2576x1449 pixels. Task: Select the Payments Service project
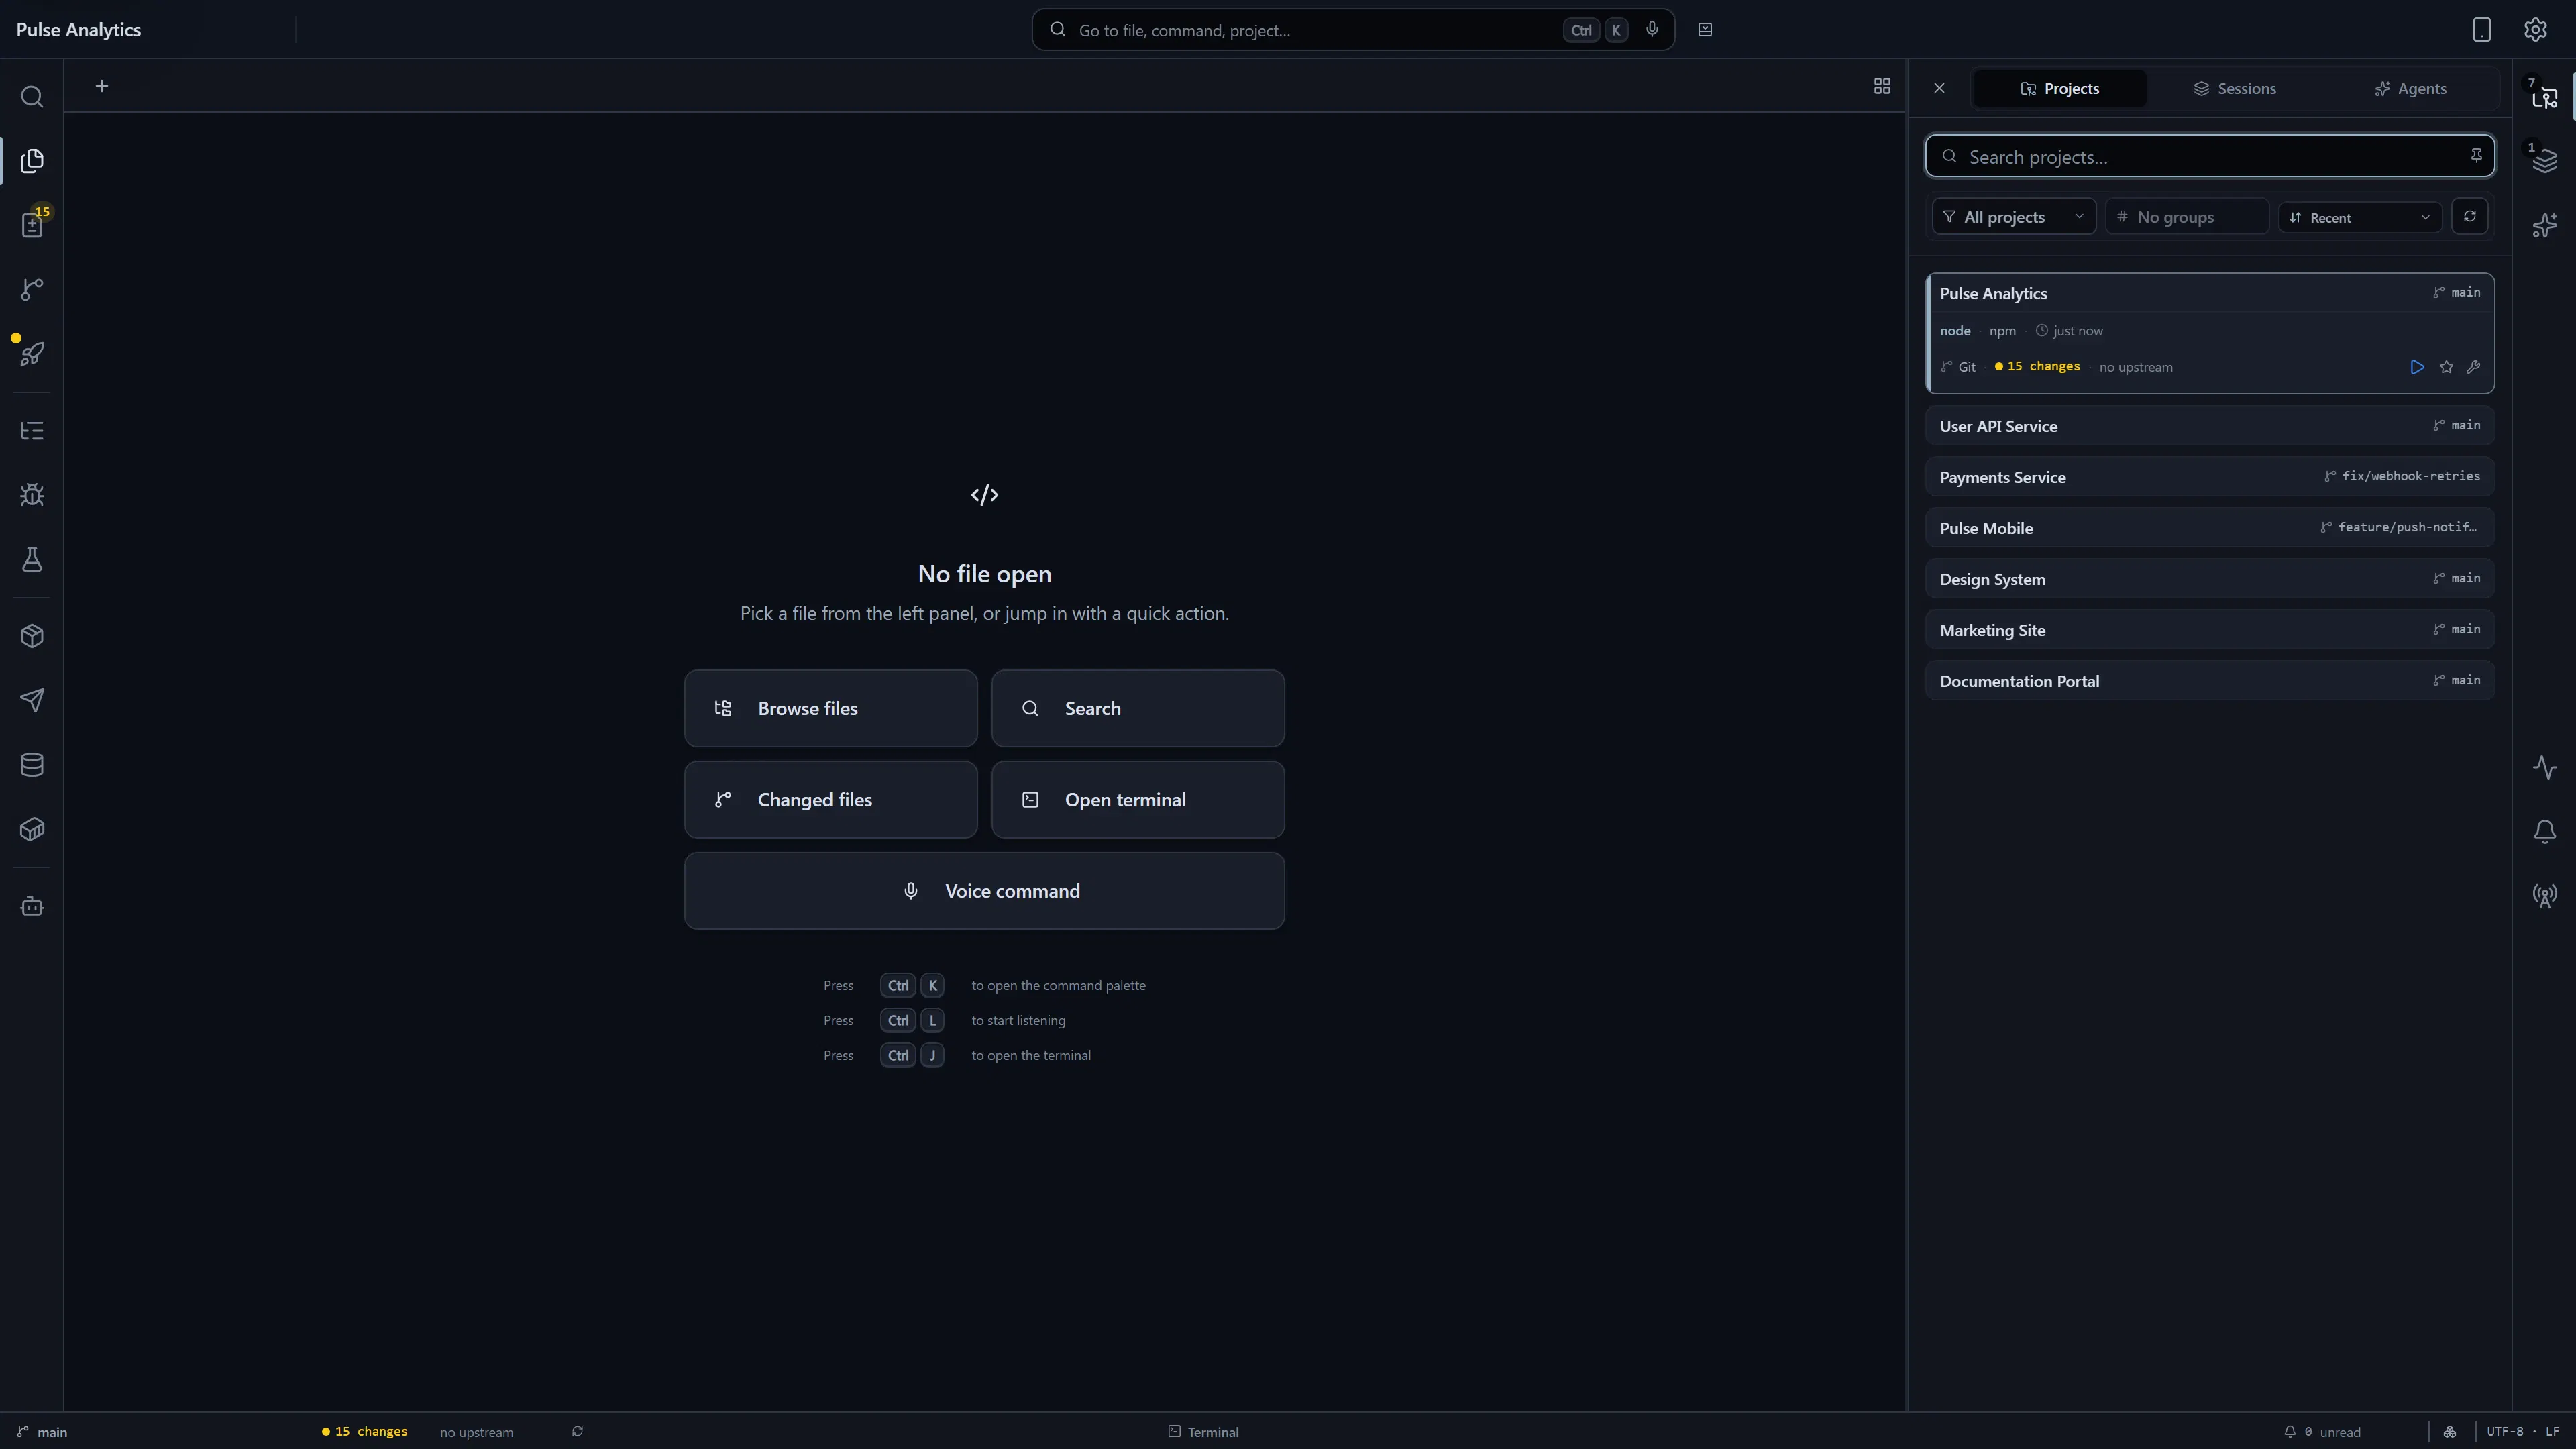tap(2210, 477)
